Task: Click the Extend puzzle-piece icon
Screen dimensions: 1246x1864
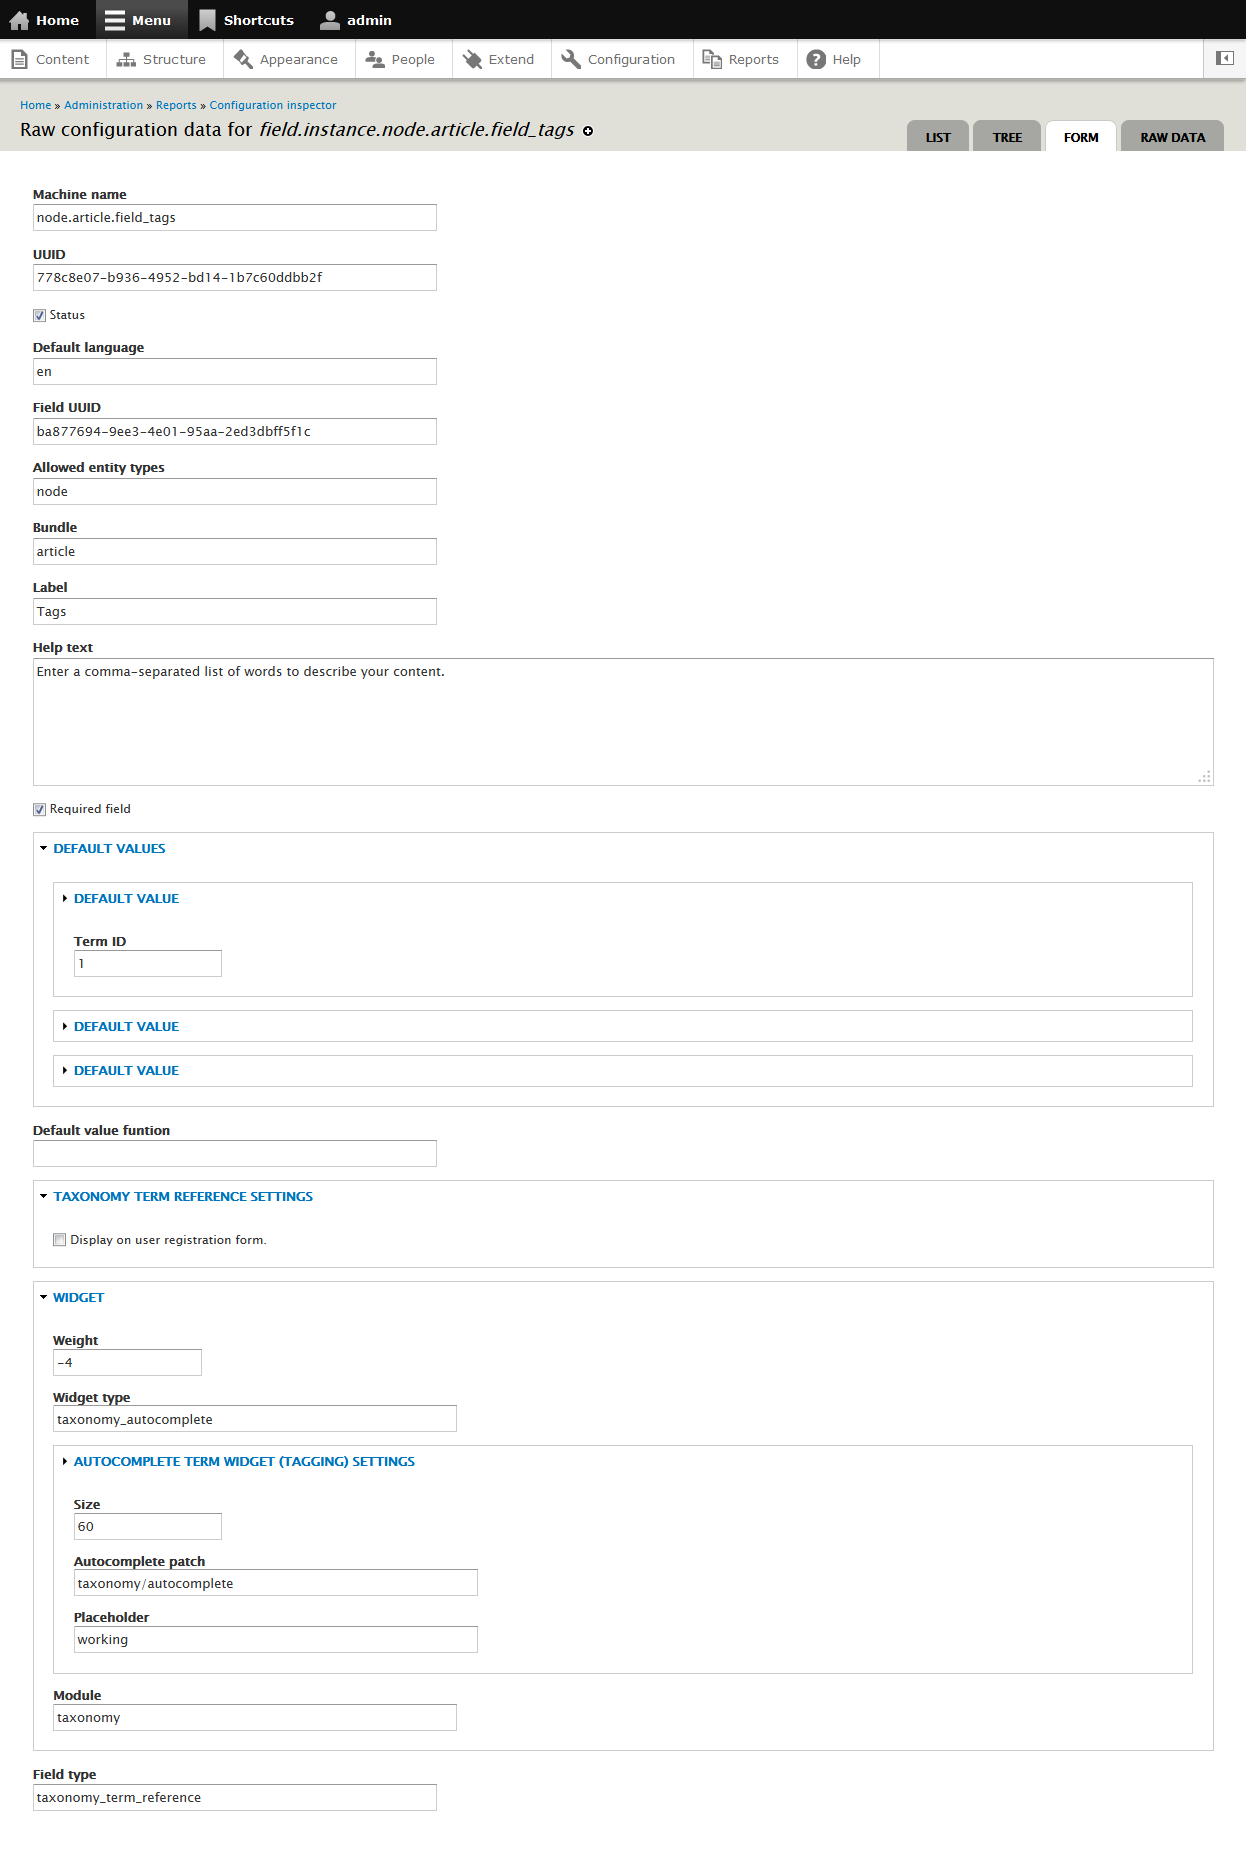Action: point(471,59)
